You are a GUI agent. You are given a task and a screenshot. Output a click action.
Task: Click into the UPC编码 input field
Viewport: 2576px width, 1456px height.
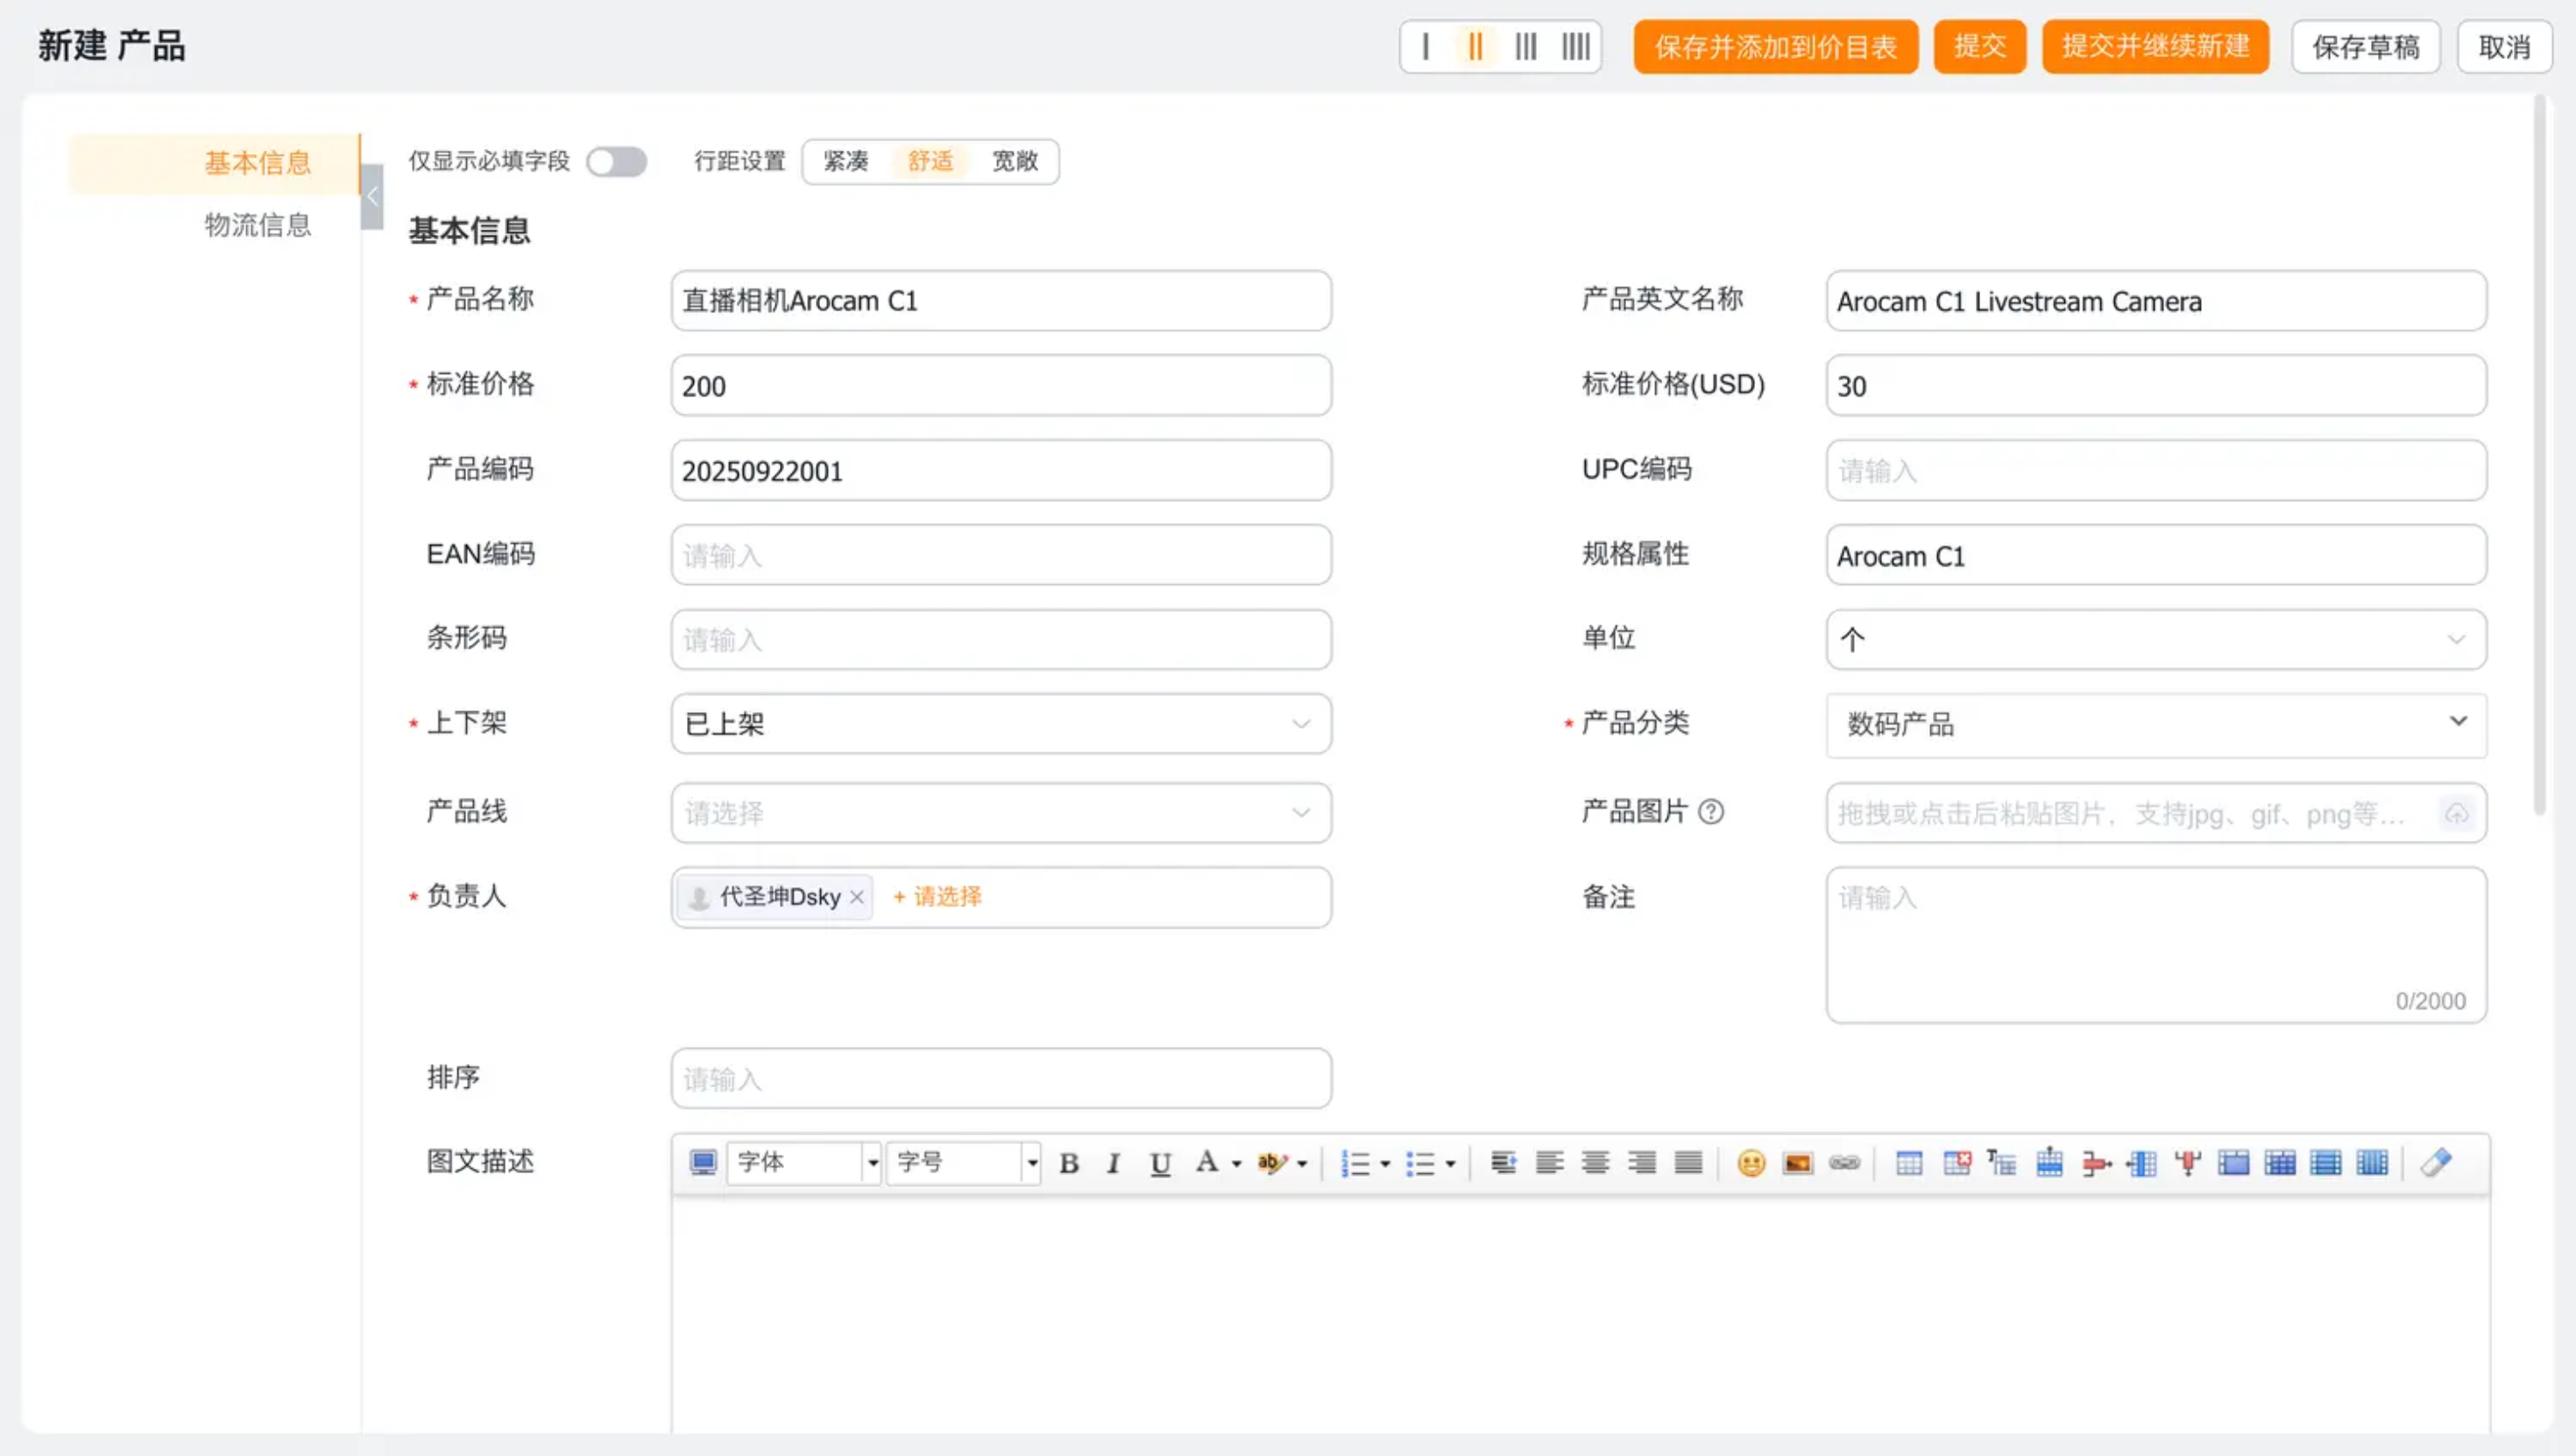click(2155, 470)
